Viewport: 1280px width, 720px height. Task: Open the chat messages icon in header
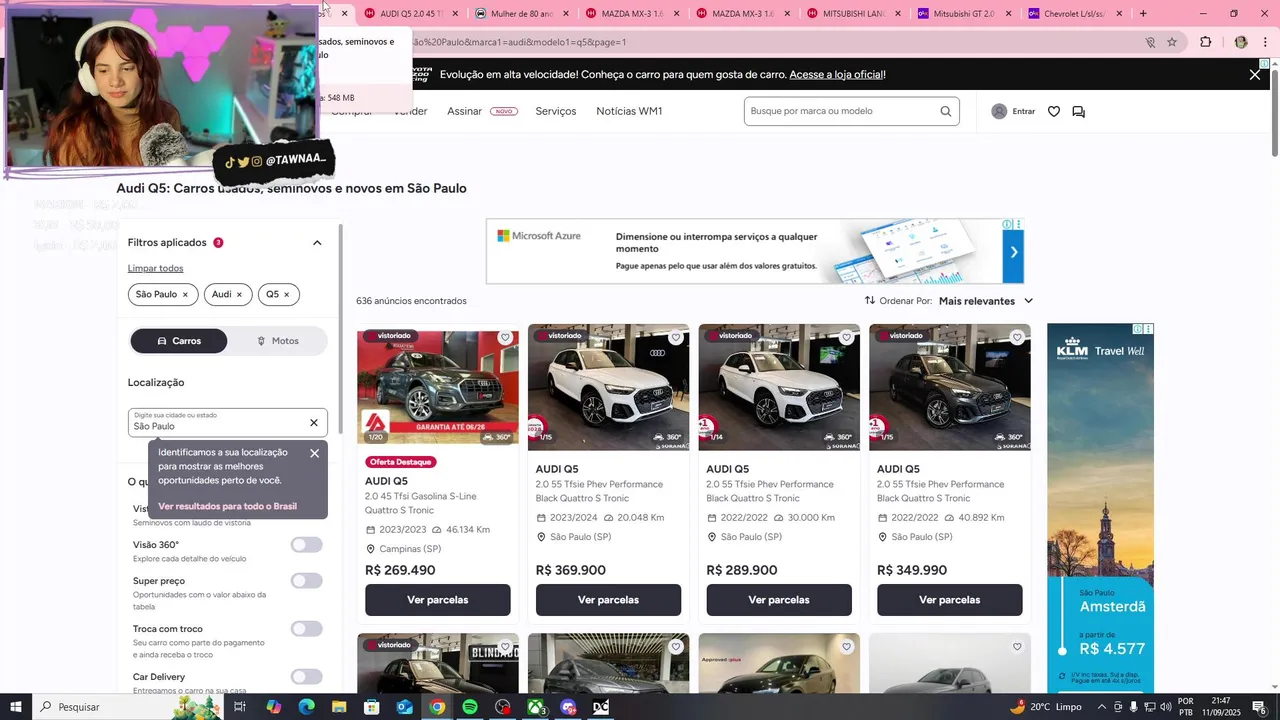(1078, 111)
